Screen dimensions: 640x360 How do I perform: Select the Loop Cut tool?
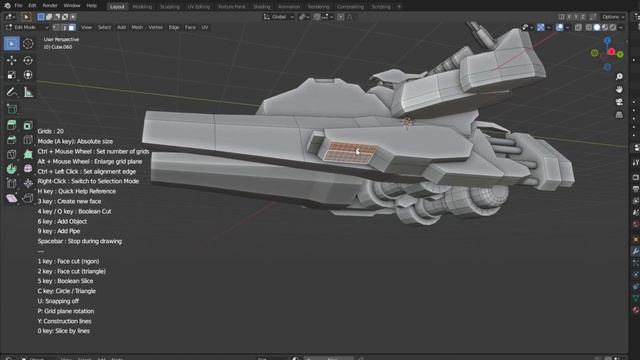pyautogui.click(x=28, y=140)
